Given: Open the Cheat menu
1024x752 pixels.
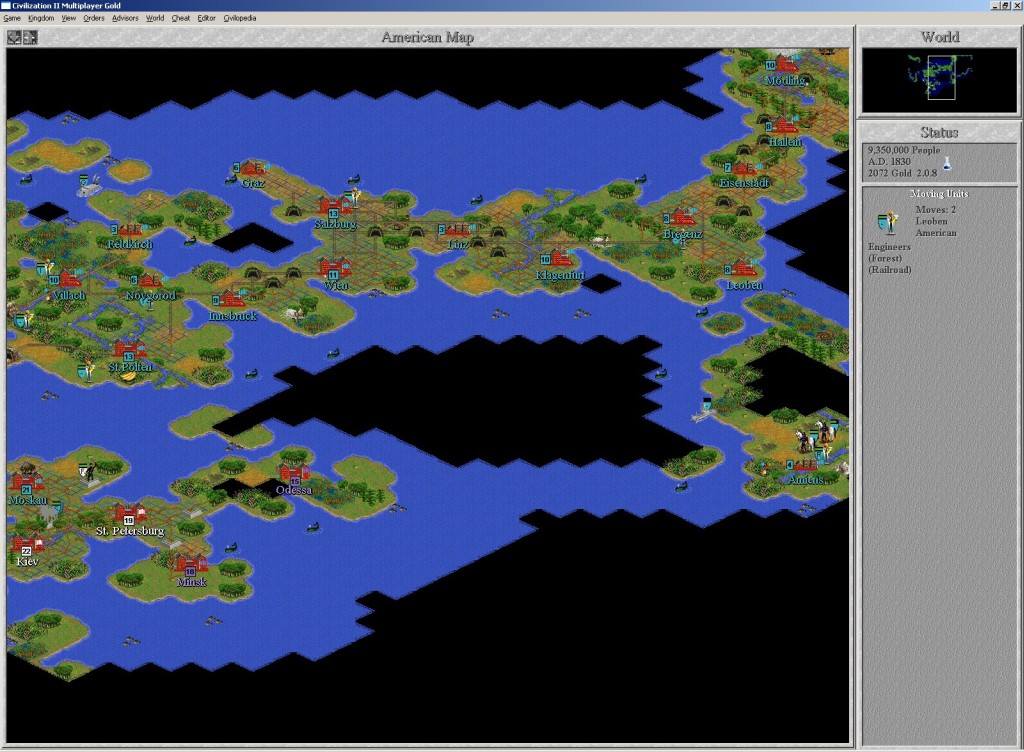Looking at the screenshot, I should coord(180,18).
